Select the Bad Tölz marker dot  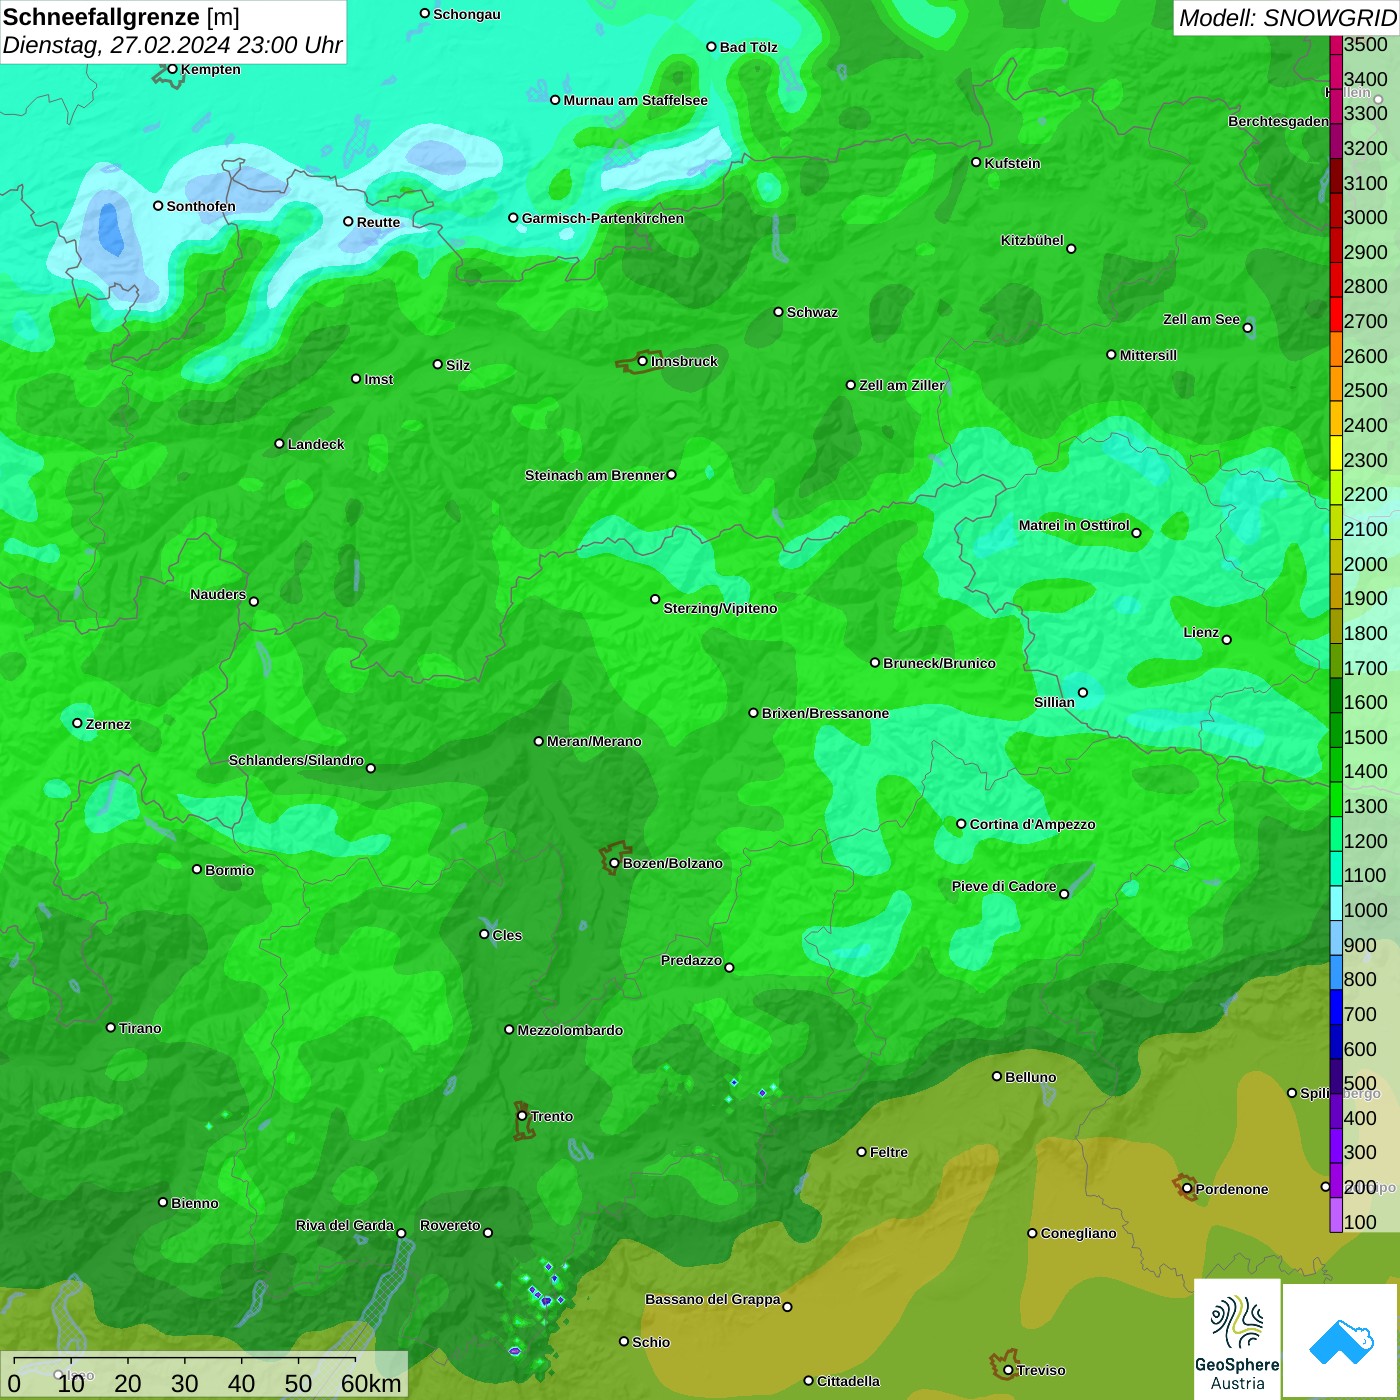tap(711, 47)
